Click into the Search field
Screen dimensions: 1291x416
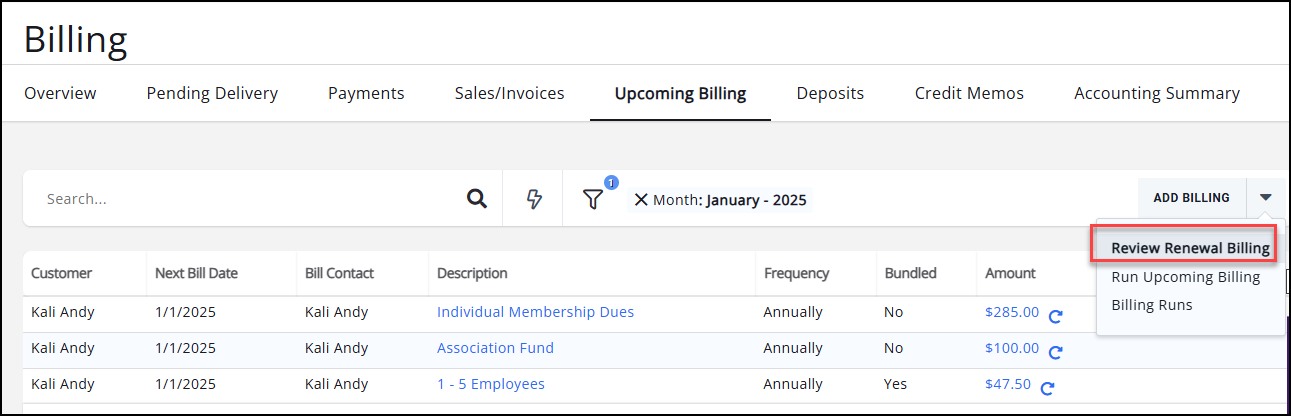tap(250, 199)
